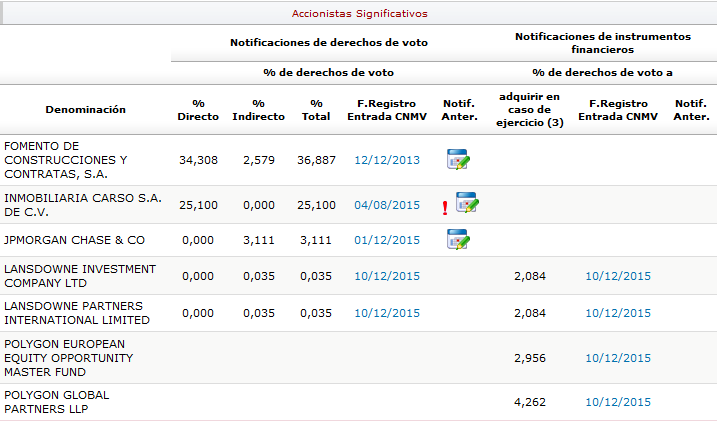The image size is (717, 421).
Task: Select LANSDOWNE INVESTMENT COMPANY LTD name
Action: coord(80,276)
